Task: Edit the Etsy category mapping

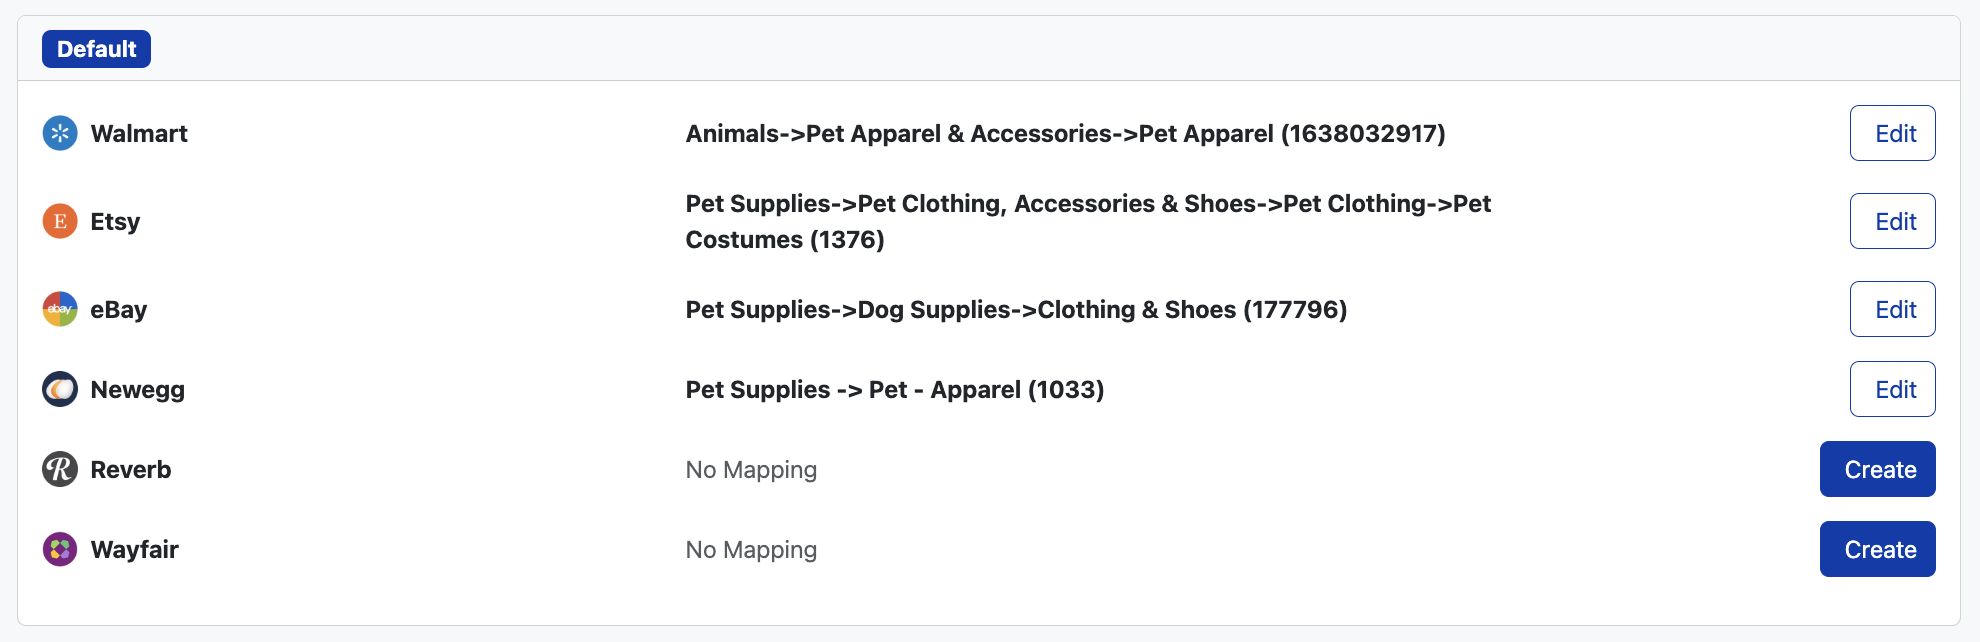Action: point(1892,221)
